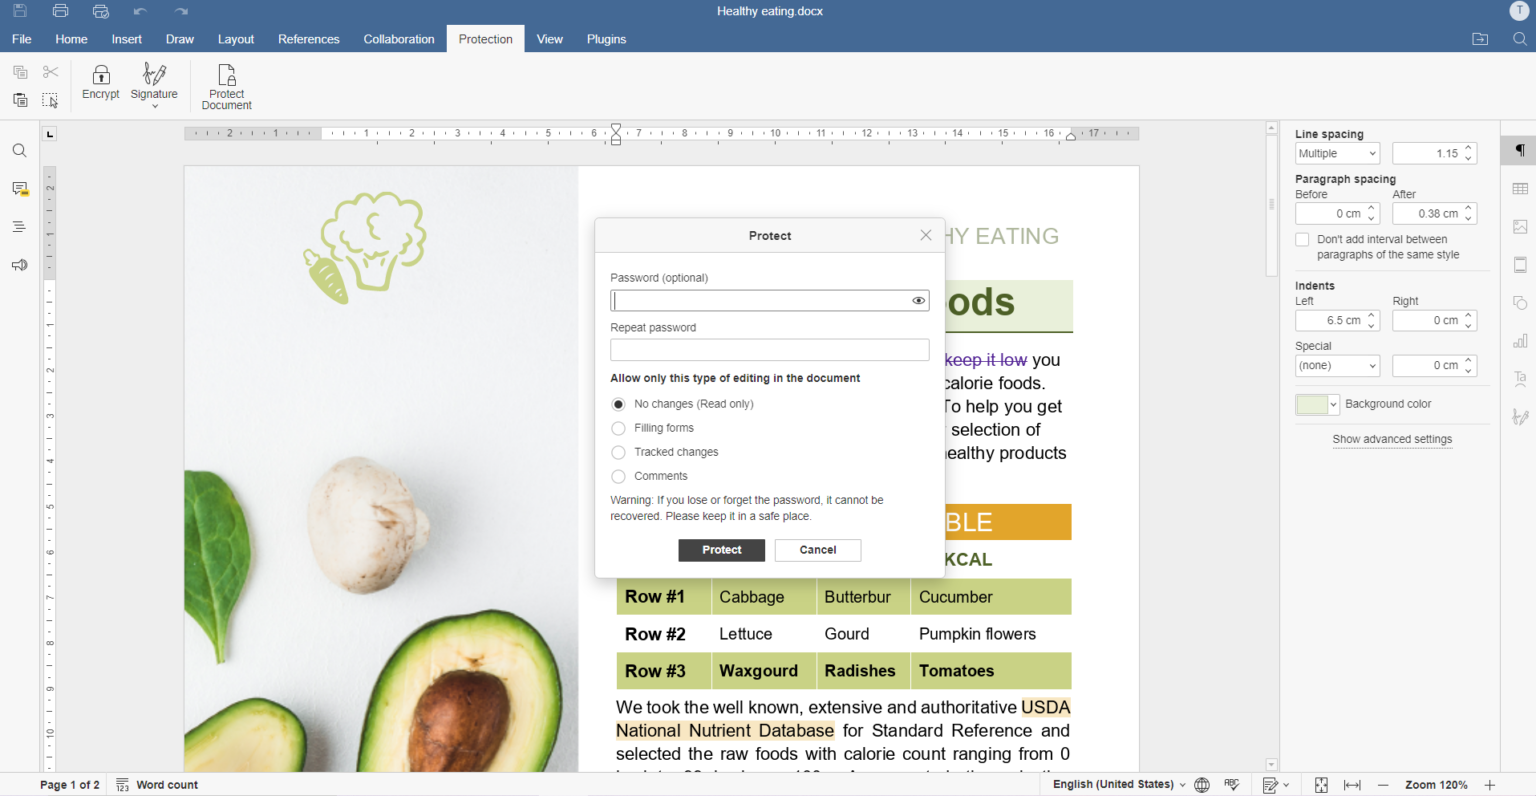Open the Comments sidebar panel
The height and width of the screenshot is (796, 1536).
19,188
